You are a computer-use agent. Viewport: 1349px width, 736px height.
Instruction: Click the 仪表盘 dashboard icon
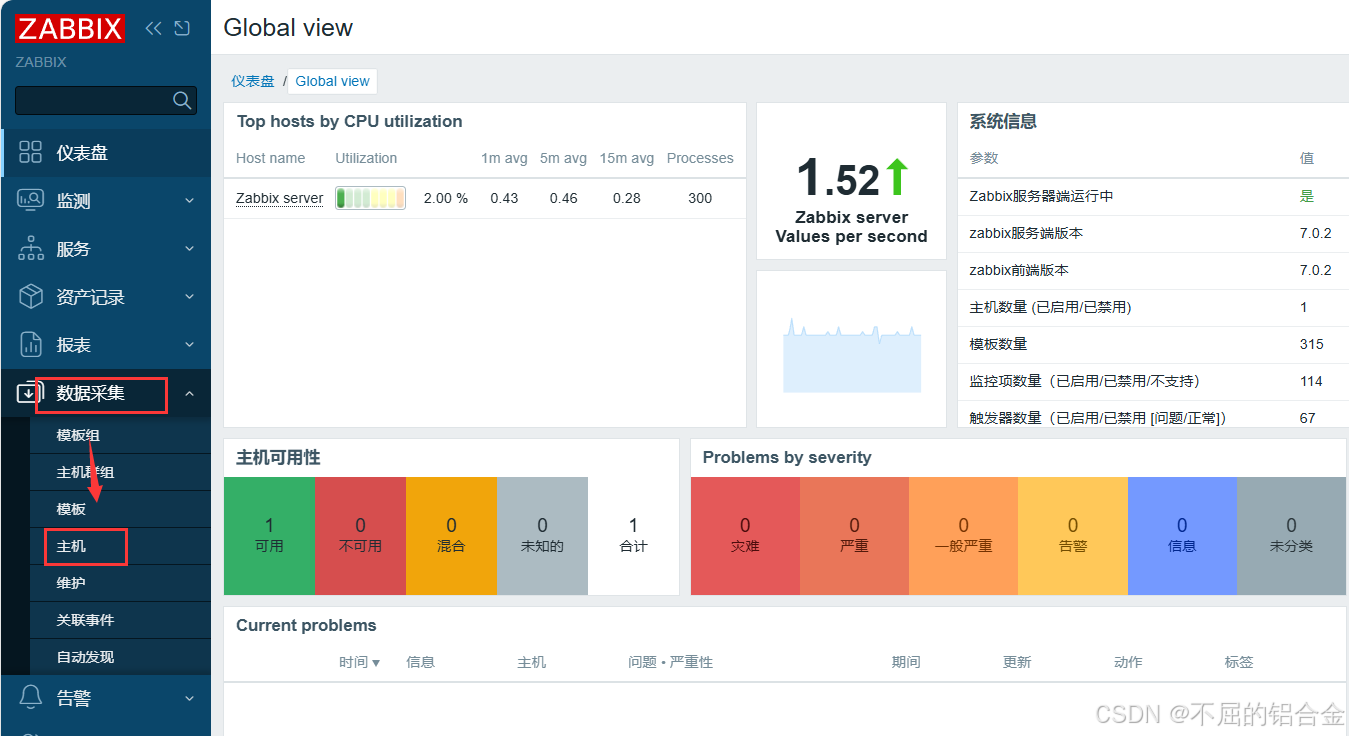[x=31, y=152]
